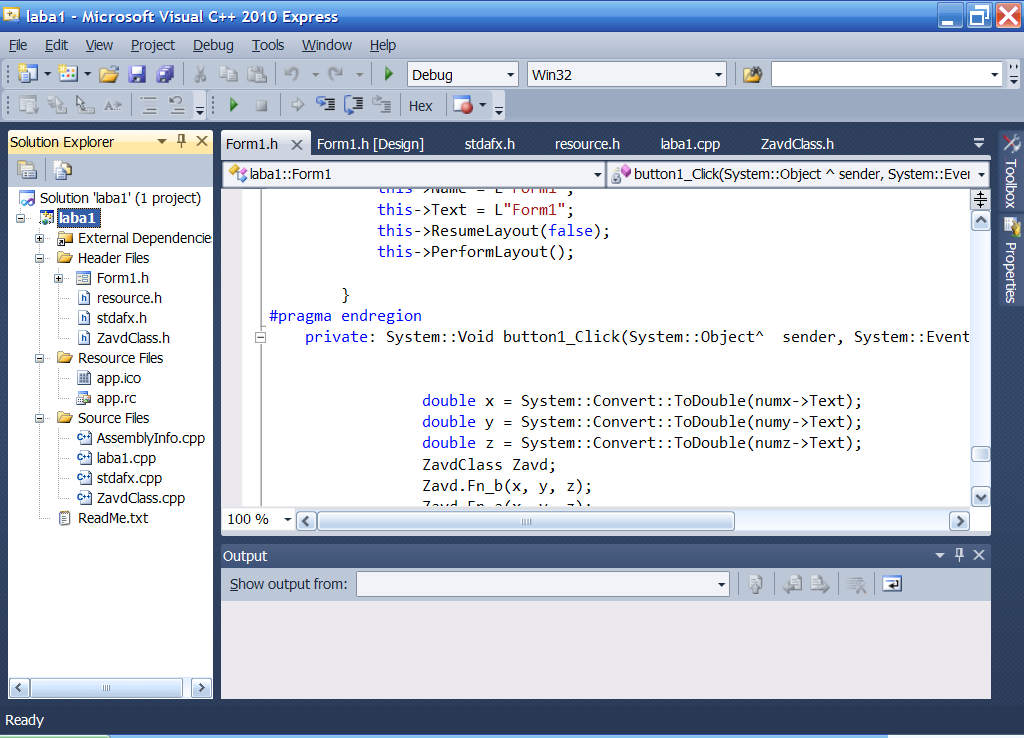Click Find Message in Code icon in Output
Screen dimensions: 1024x738
point(756,584)
